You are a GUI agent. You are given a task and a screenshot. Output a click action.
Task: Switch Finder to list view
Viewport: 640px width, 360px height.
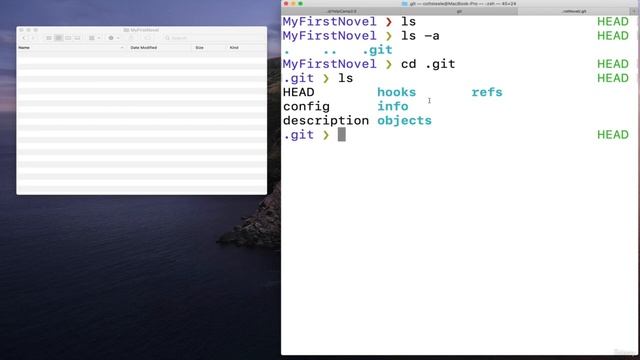58,38
